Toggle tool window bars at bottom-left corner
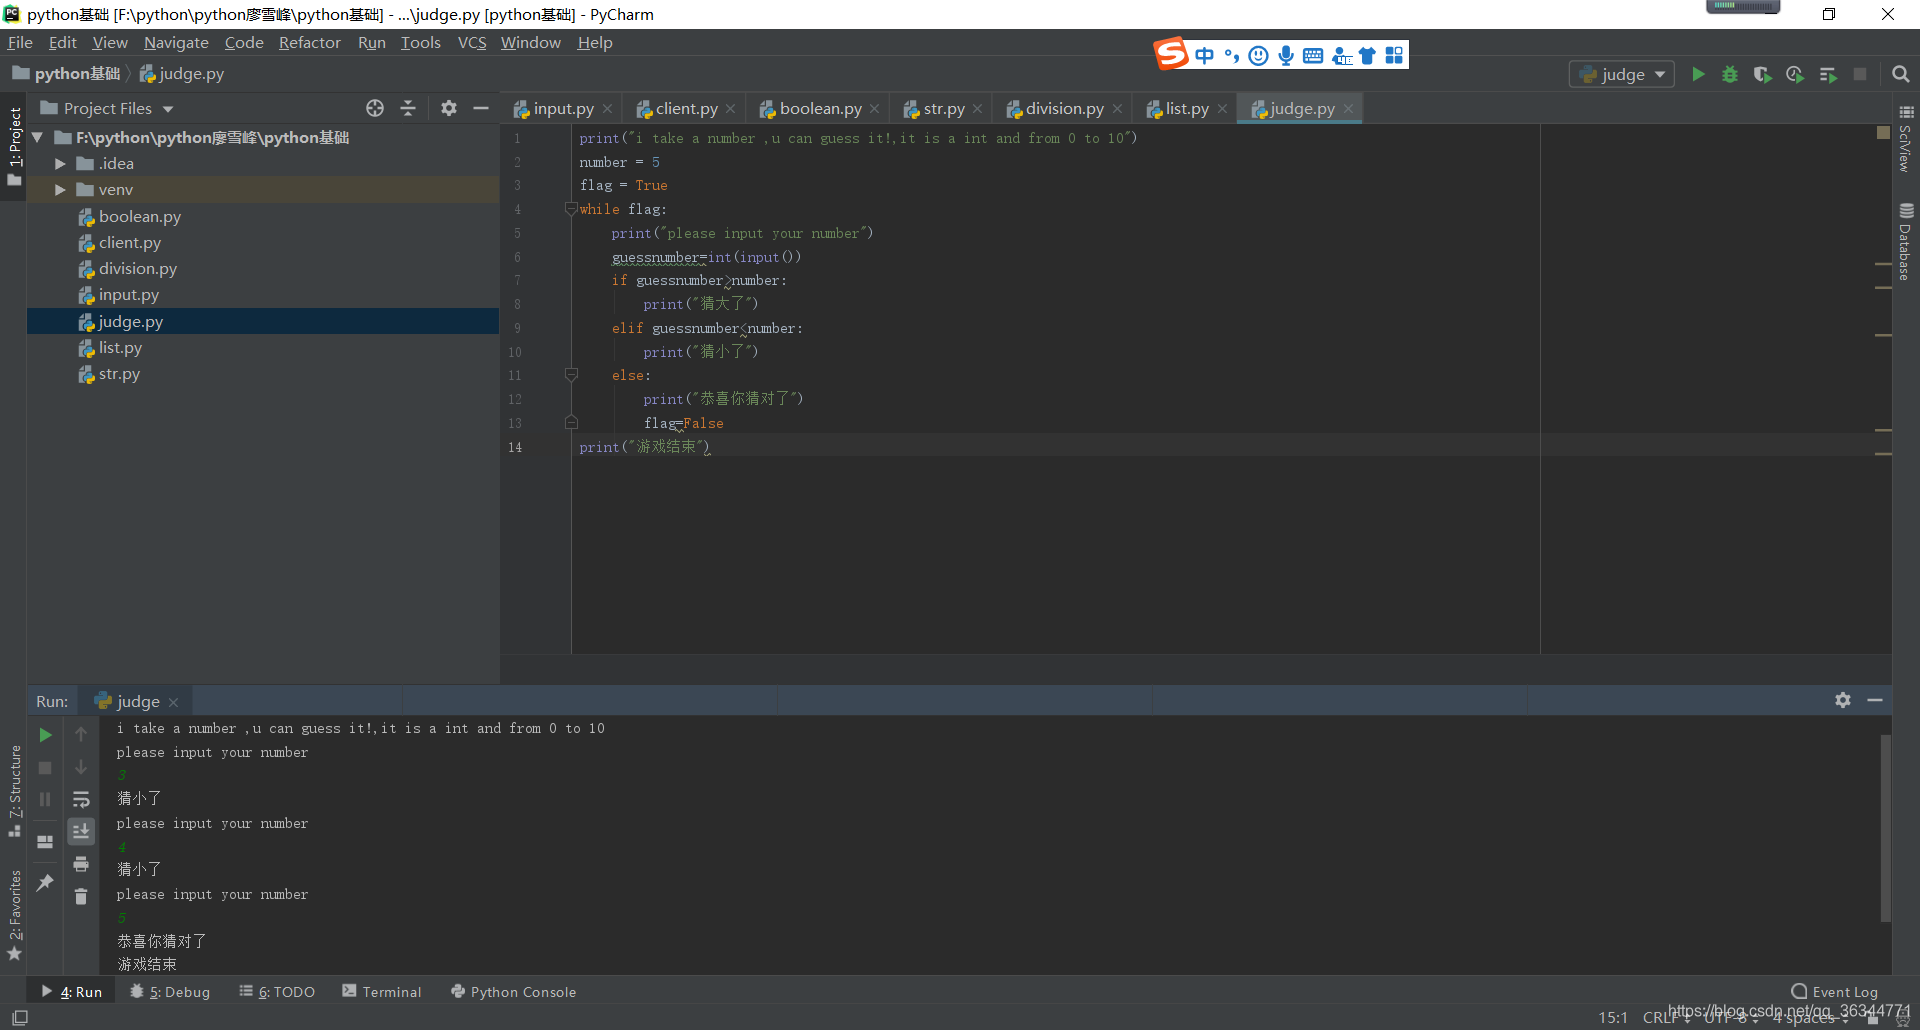Viewport: 1920px width, 1030px height. (20, 1017)
